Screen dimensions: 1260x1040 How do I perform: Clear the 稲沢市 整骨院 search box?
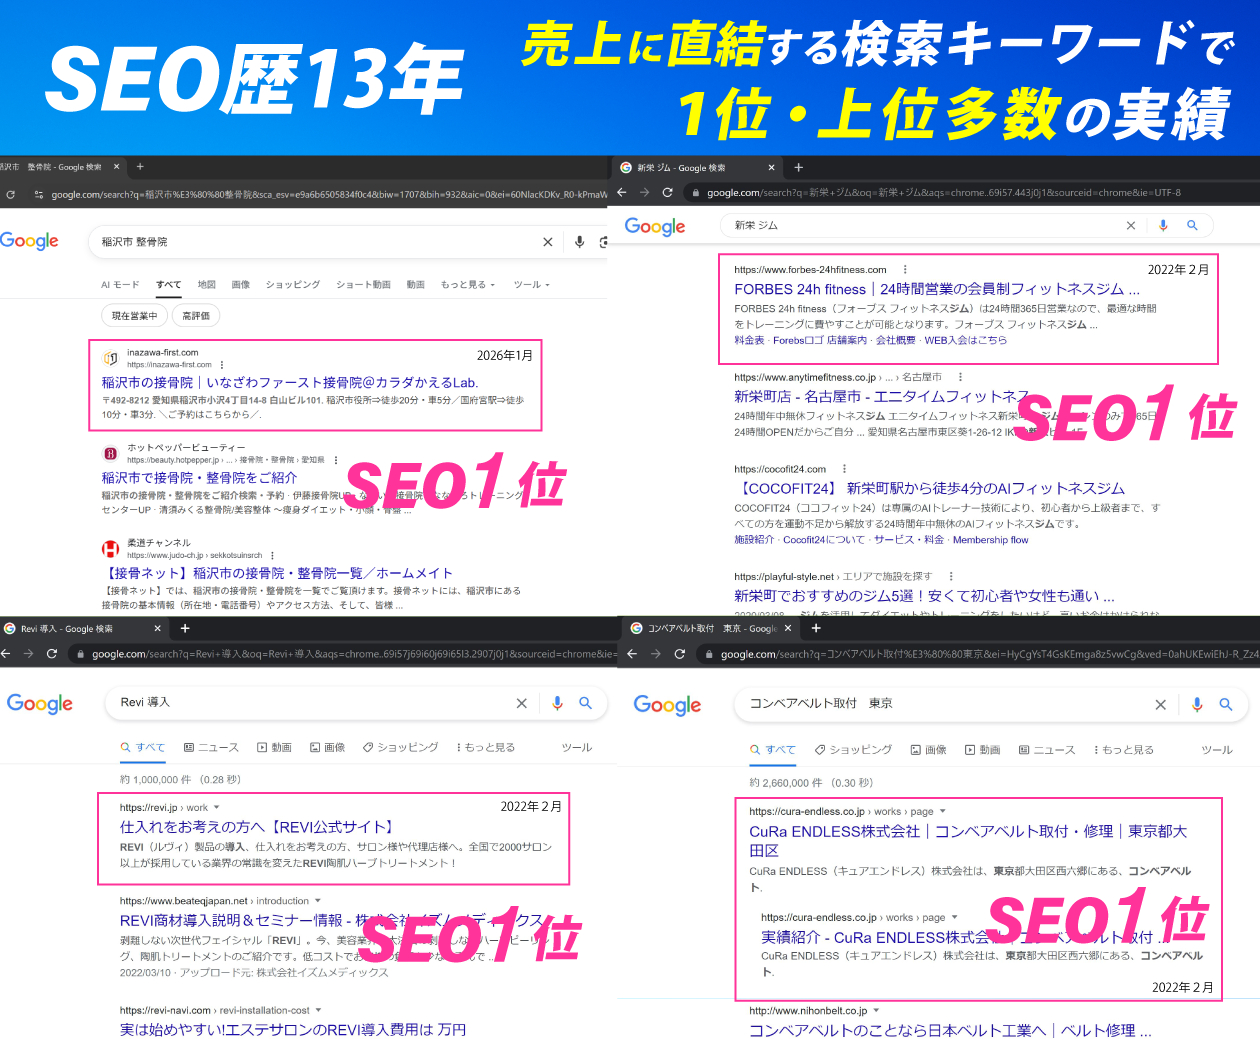547,242
